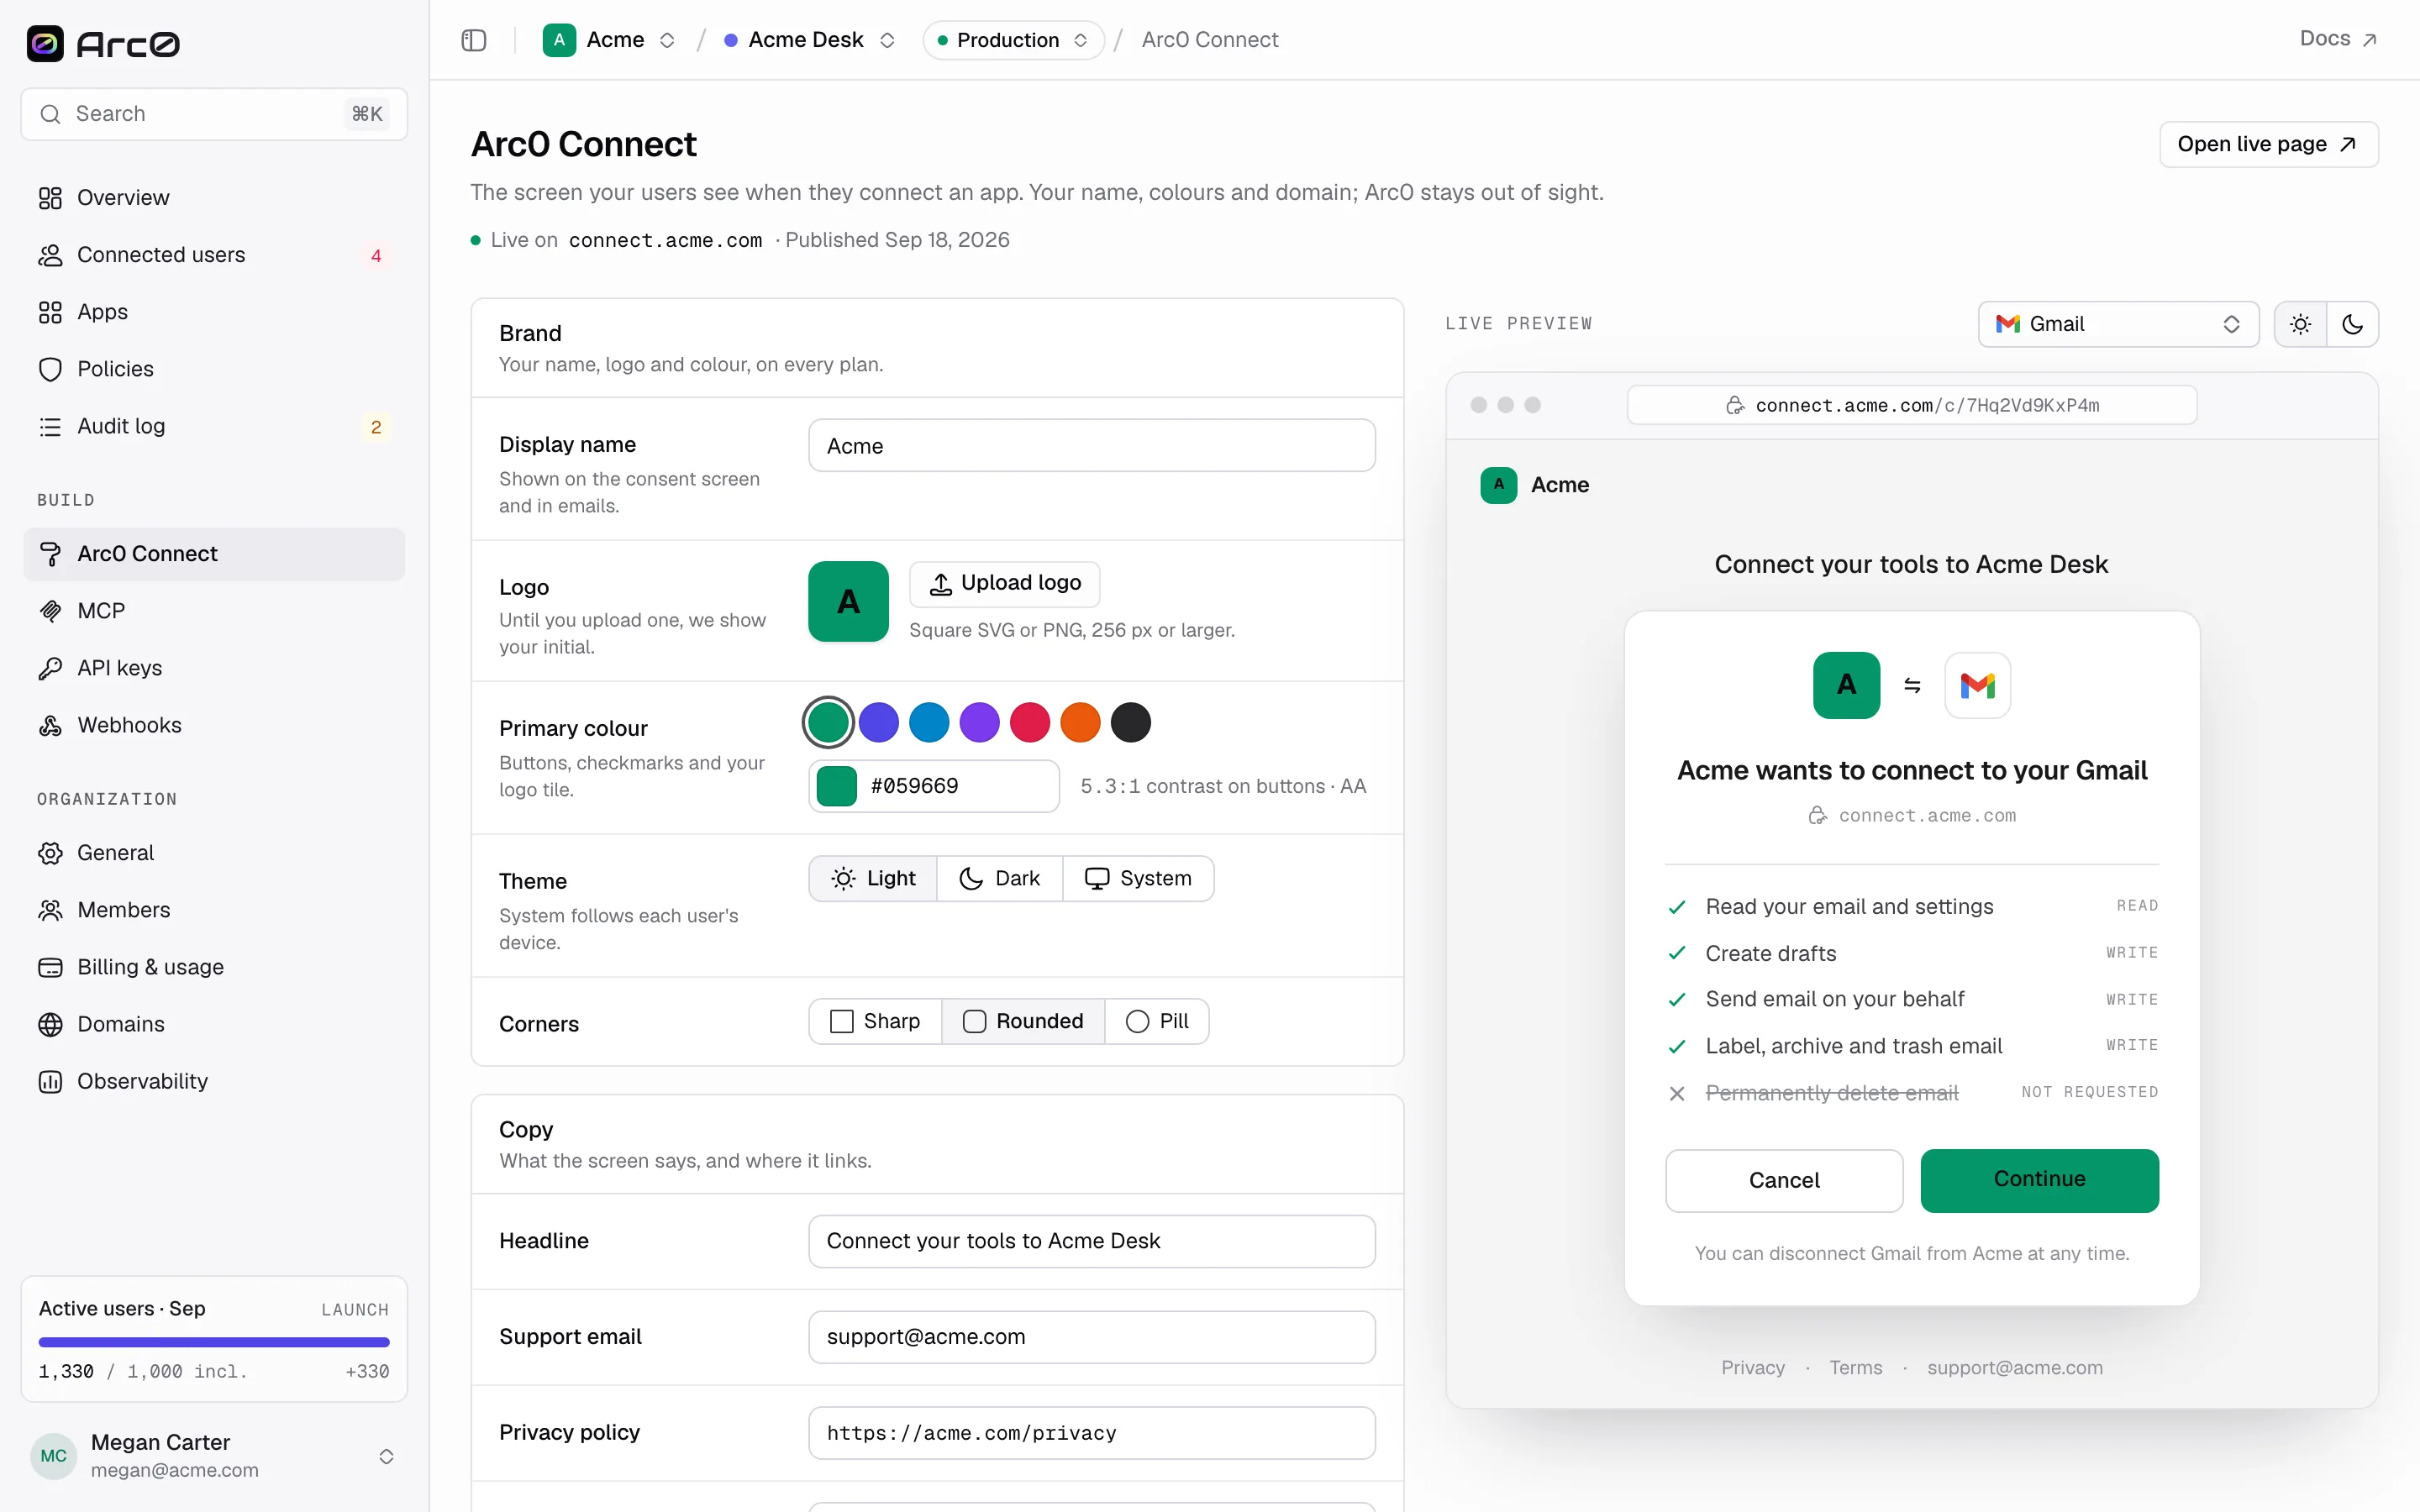The width and height of the screenshot is (2420, 1512).
Task: Click Open live page button
Action: point(2268,144)
